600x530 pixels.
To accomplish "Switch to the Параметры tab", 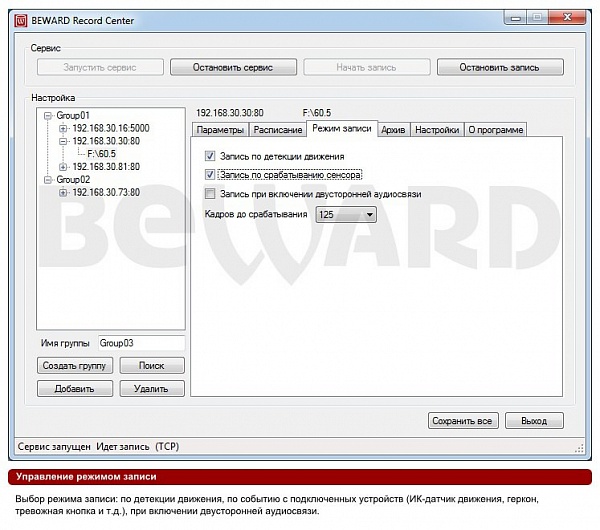I will coord(220,130).
